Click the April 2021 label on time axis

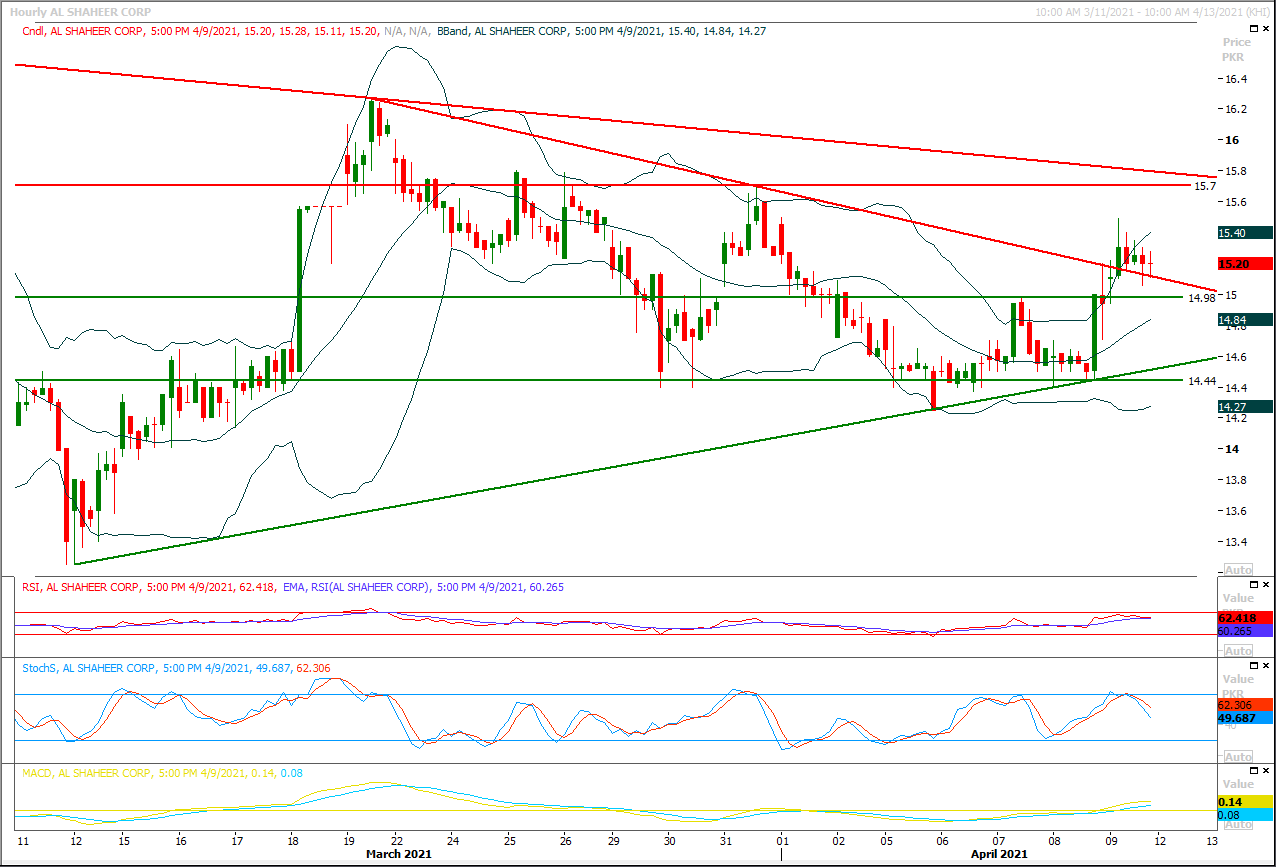click(x=998, y=854)
